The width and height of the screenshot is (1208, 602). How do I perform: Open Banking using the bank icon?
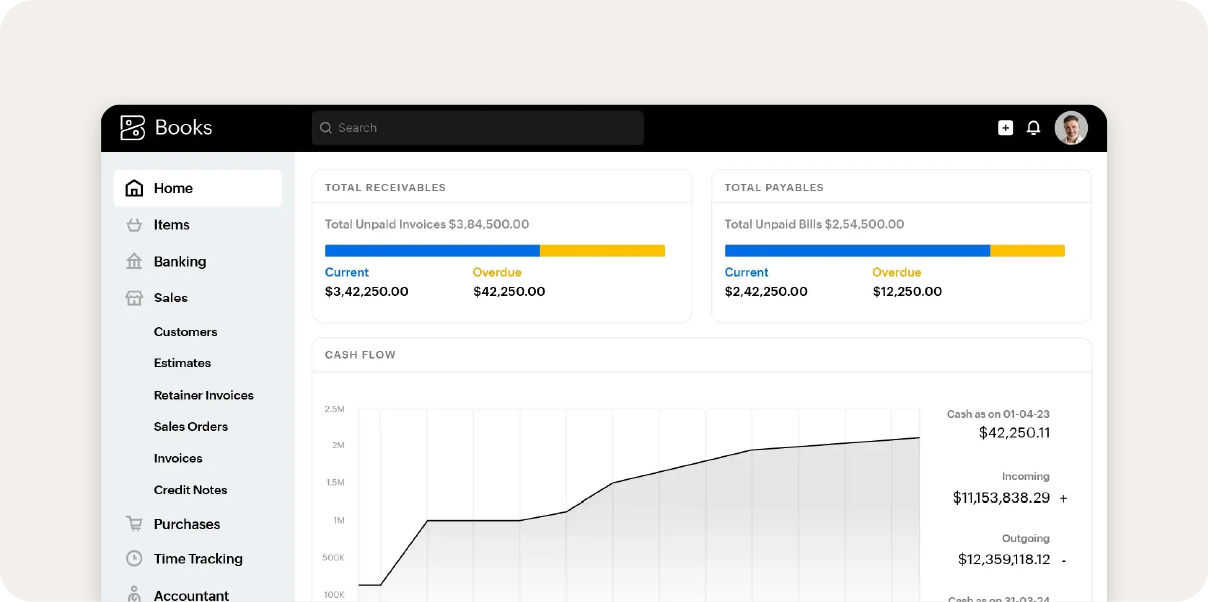[134, 261]
